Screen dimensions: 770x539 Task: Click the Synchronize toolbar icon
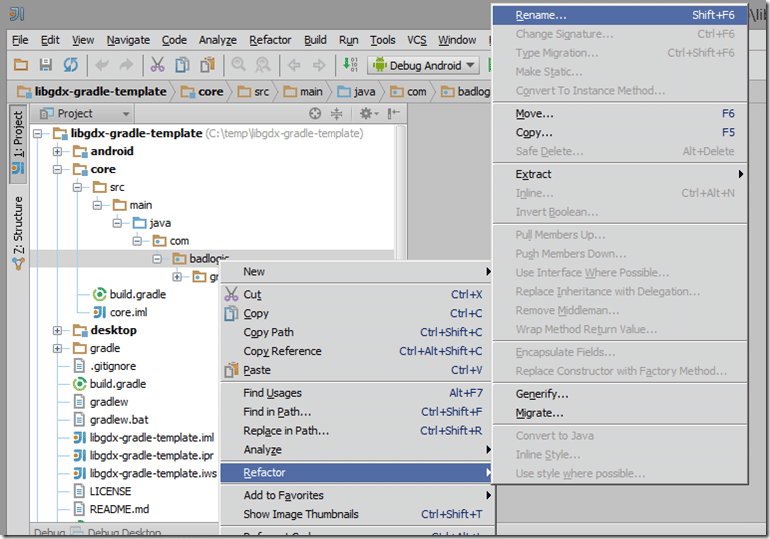[x=71, y=65]
